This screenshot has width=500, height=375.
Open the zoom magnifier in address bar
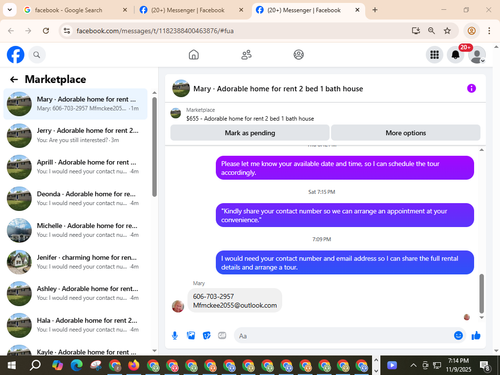pos(431,31)
